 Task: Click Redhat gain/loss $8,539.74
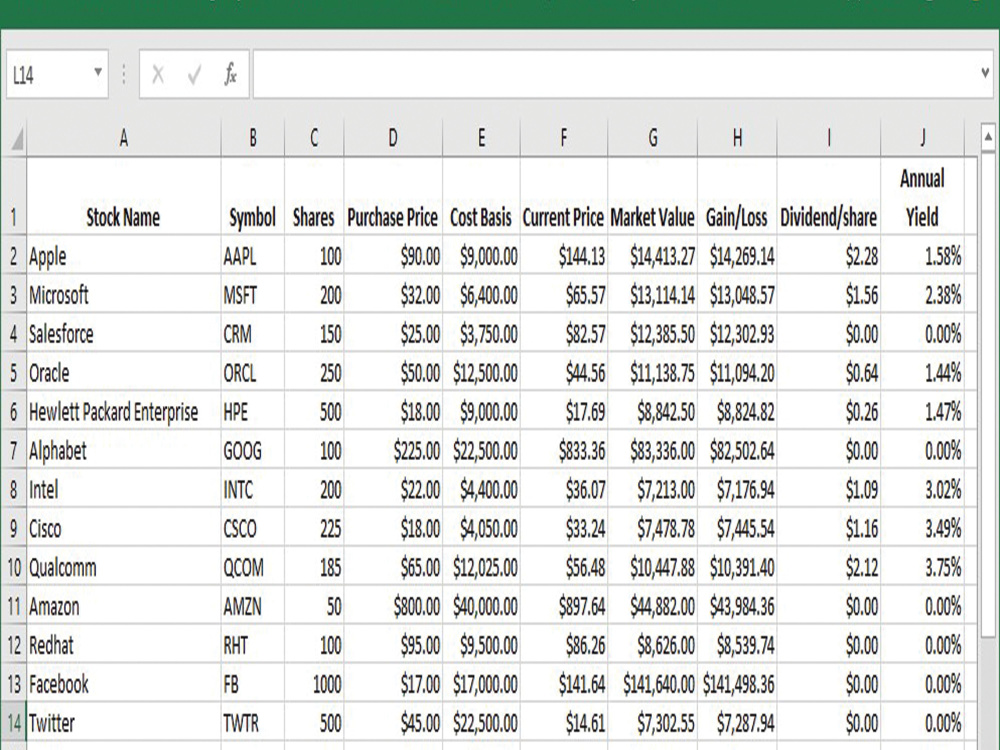tap(737, 645)
